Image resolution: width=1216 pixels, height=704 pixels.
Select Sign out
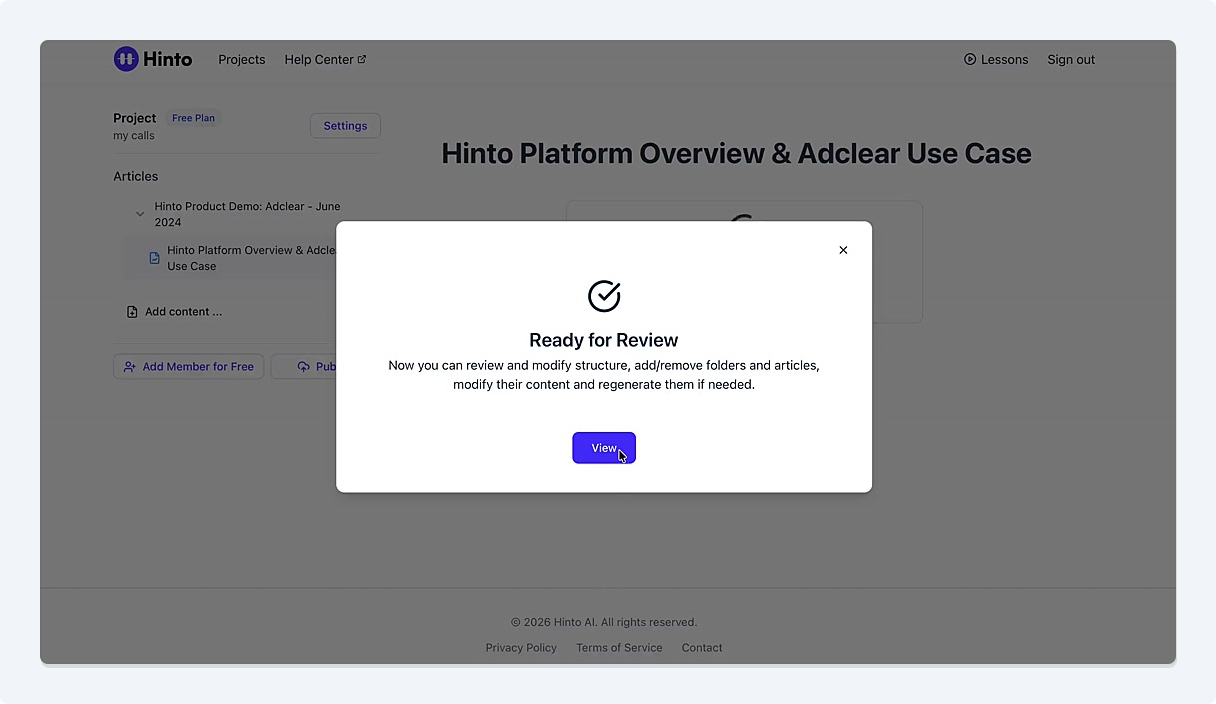(x=1071, y=60)
